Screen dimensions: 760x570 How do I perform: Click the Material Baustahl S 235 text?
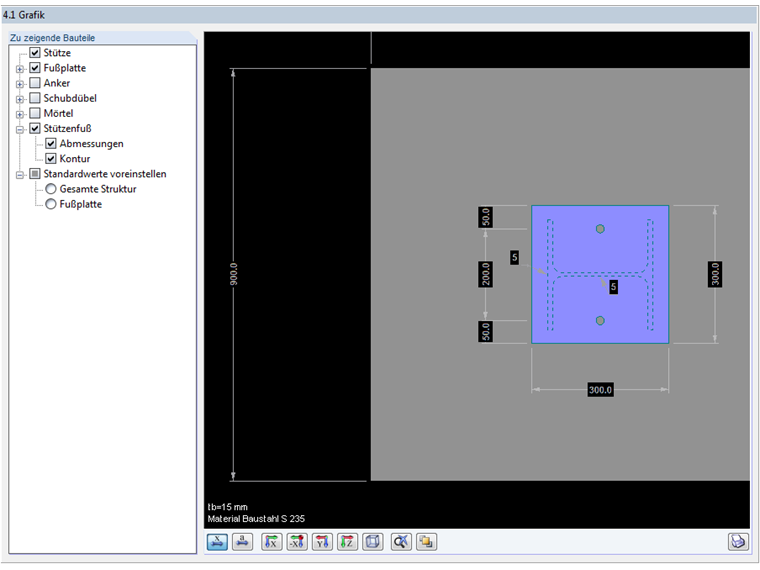[x=256, y=519]
